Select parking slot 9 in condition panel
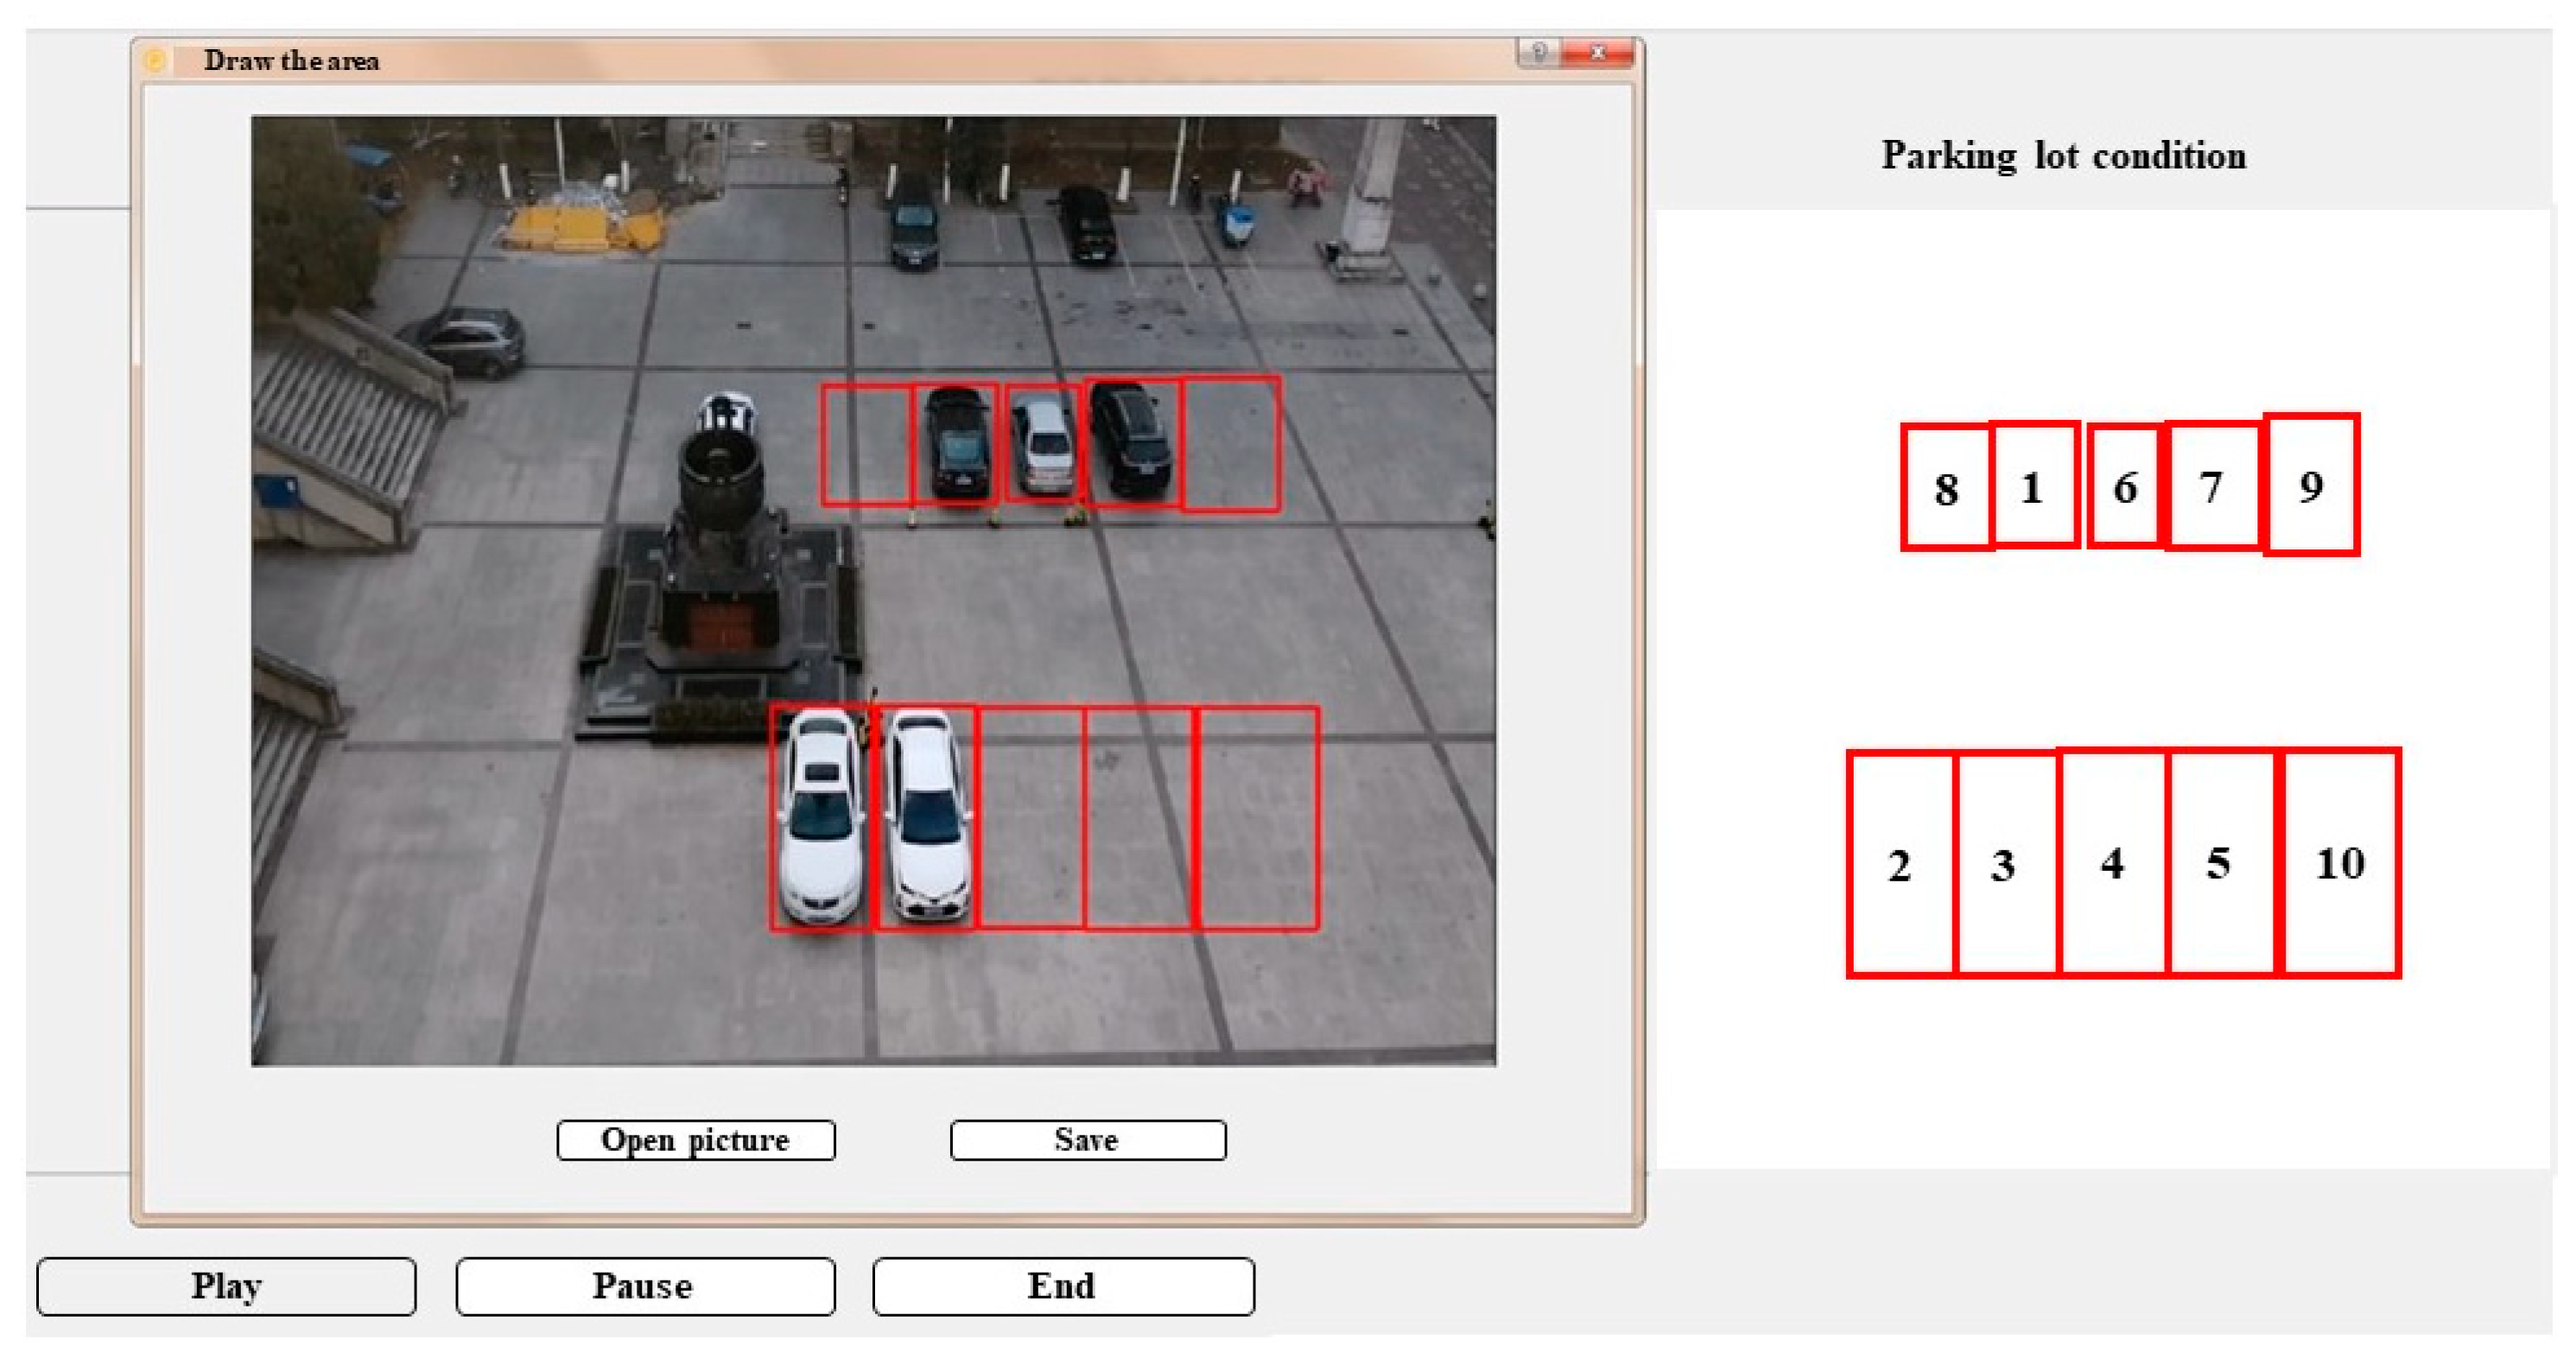Screen dimensions: 2576x1366 [2311, 485]
